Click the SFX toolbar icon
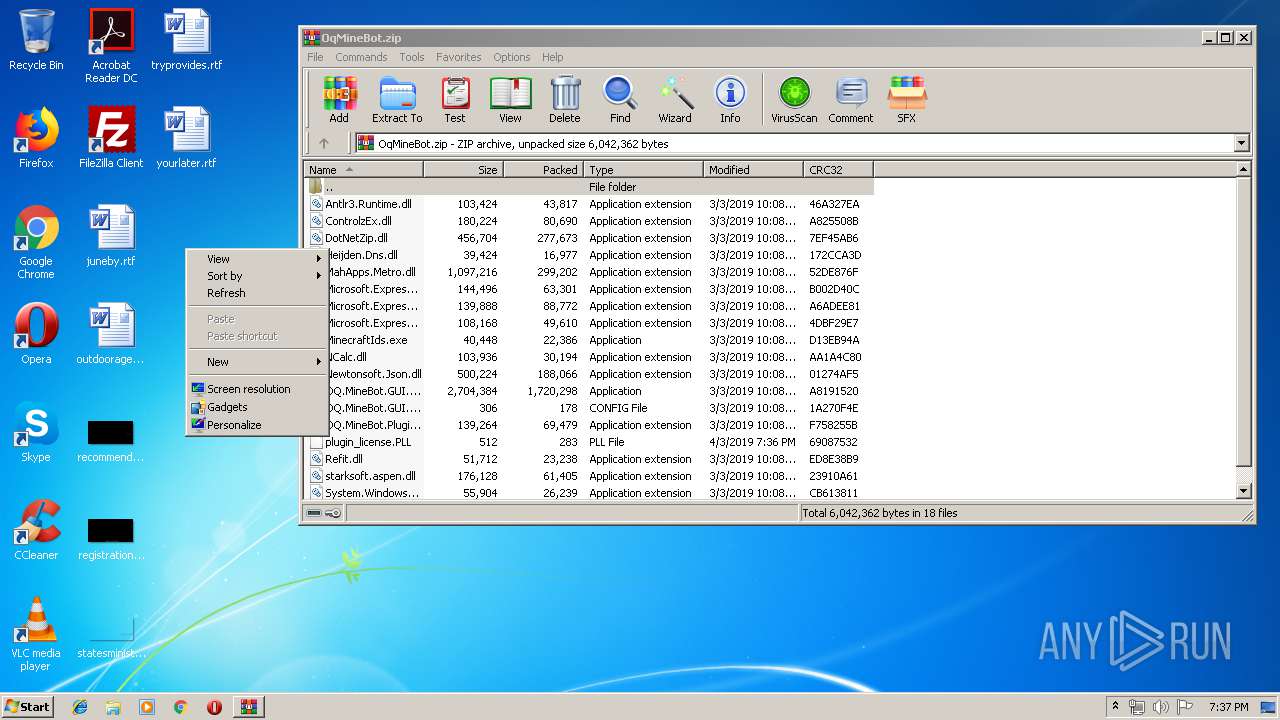The image size is (1280, 720). coord(906,100)
